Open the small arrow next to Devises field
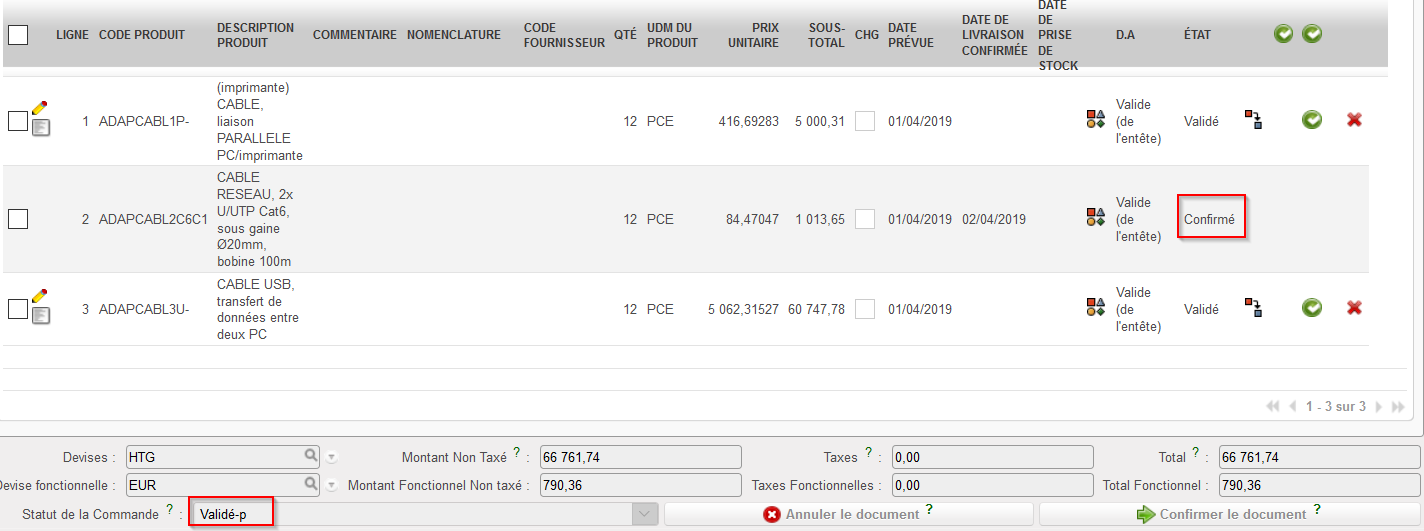Viewport: 1424px width, 531px height. tap(332, 457)
